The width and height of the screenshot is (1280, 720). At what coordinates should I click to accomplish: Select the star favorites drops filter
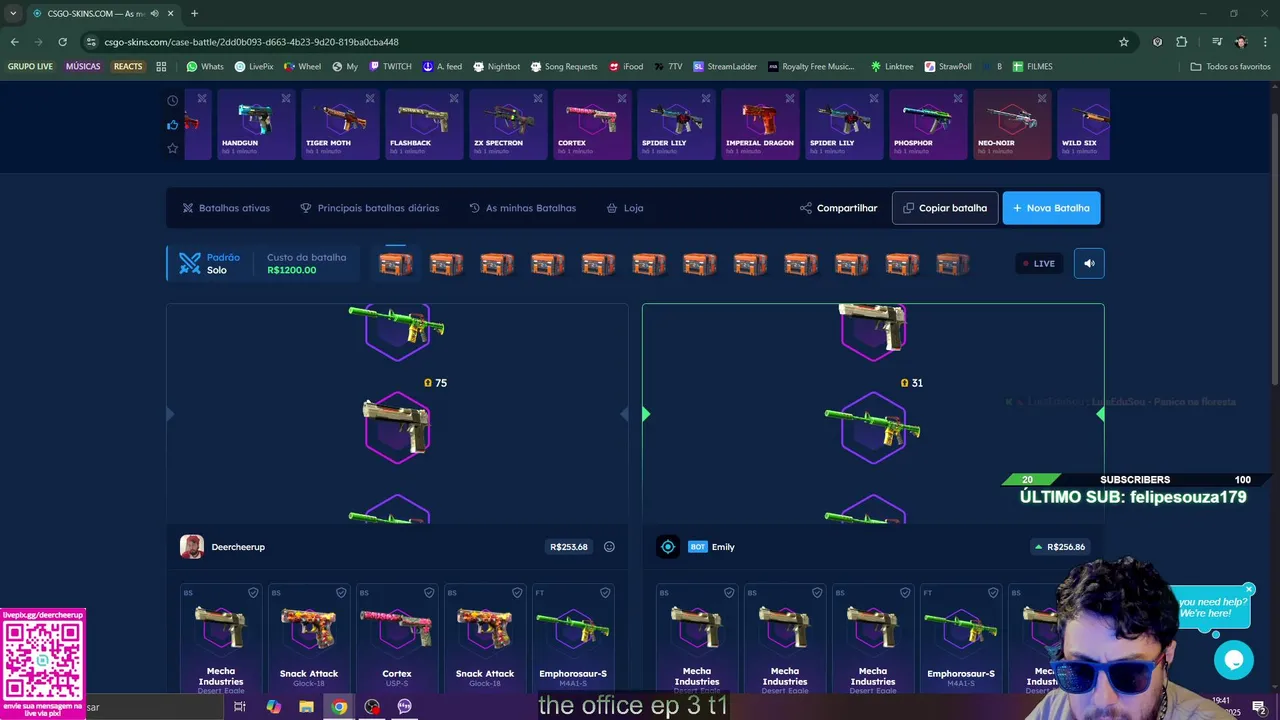173,148
